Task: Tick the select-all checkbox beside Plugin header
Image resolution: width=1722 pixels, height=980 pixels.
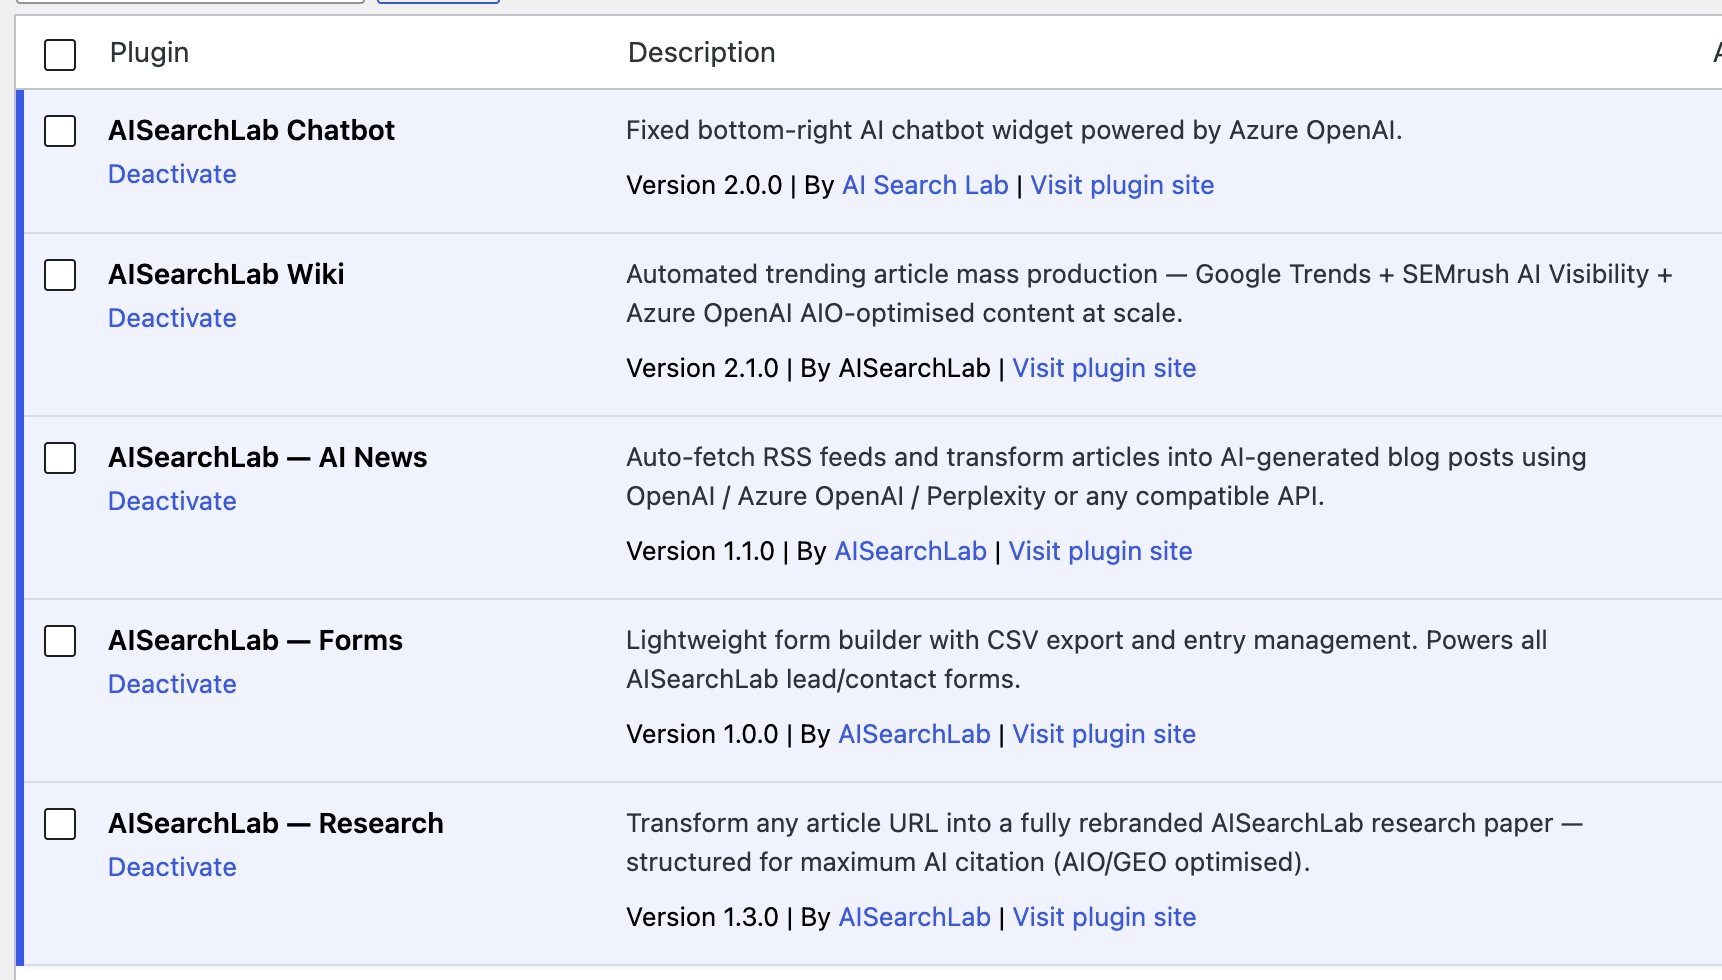Action: [60, 54]
